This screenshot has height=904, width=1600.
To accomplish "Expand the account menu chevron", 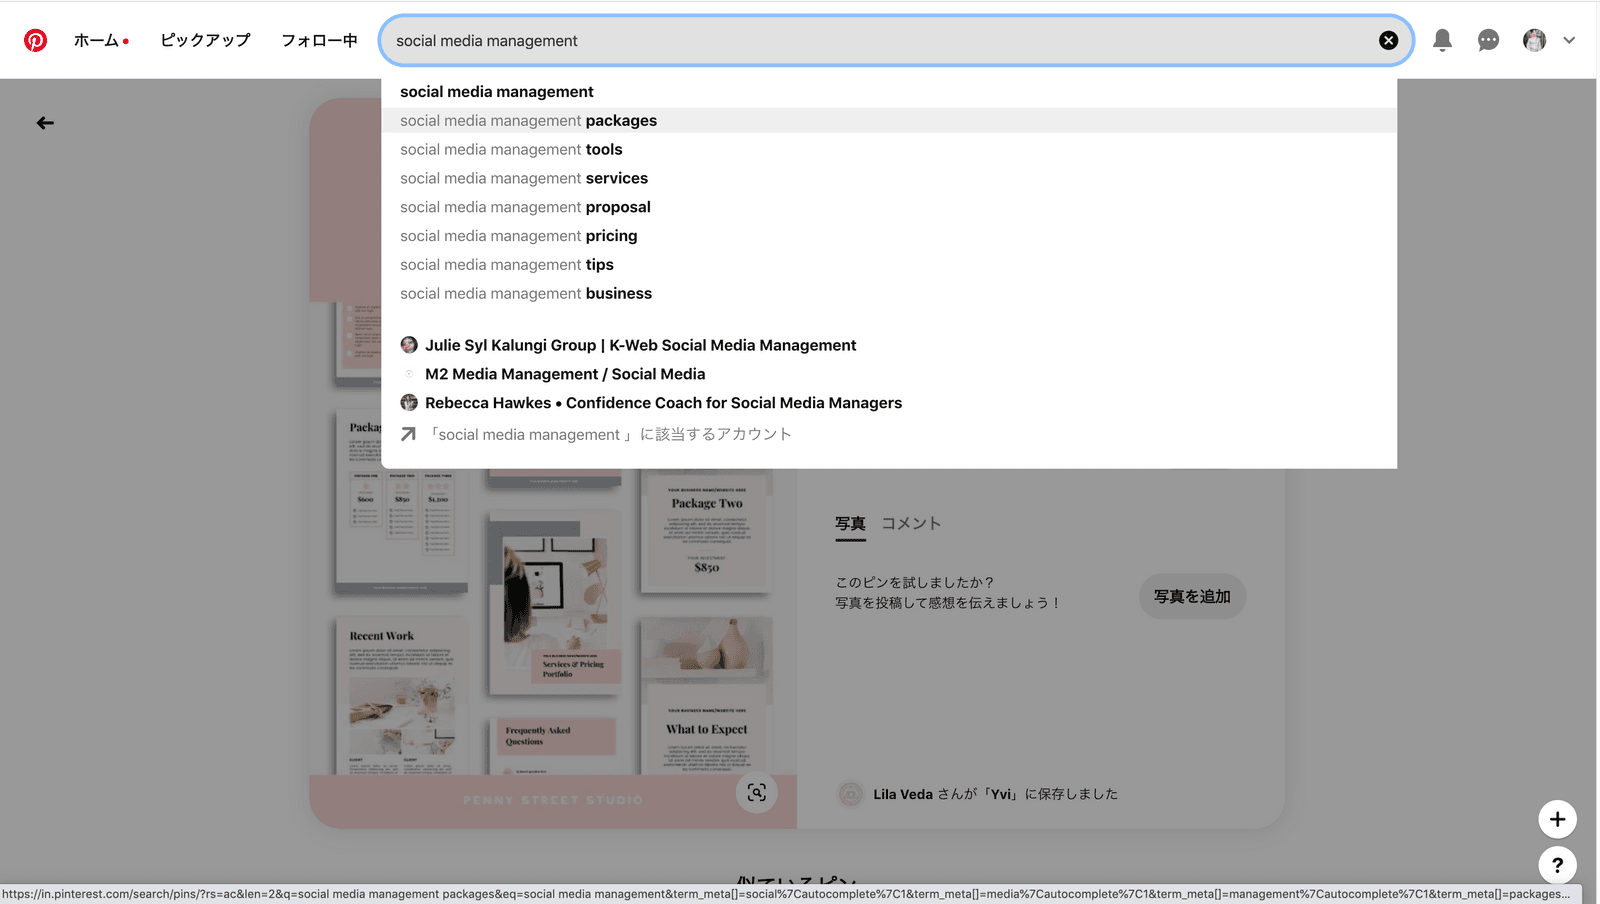I will 1569,40.
